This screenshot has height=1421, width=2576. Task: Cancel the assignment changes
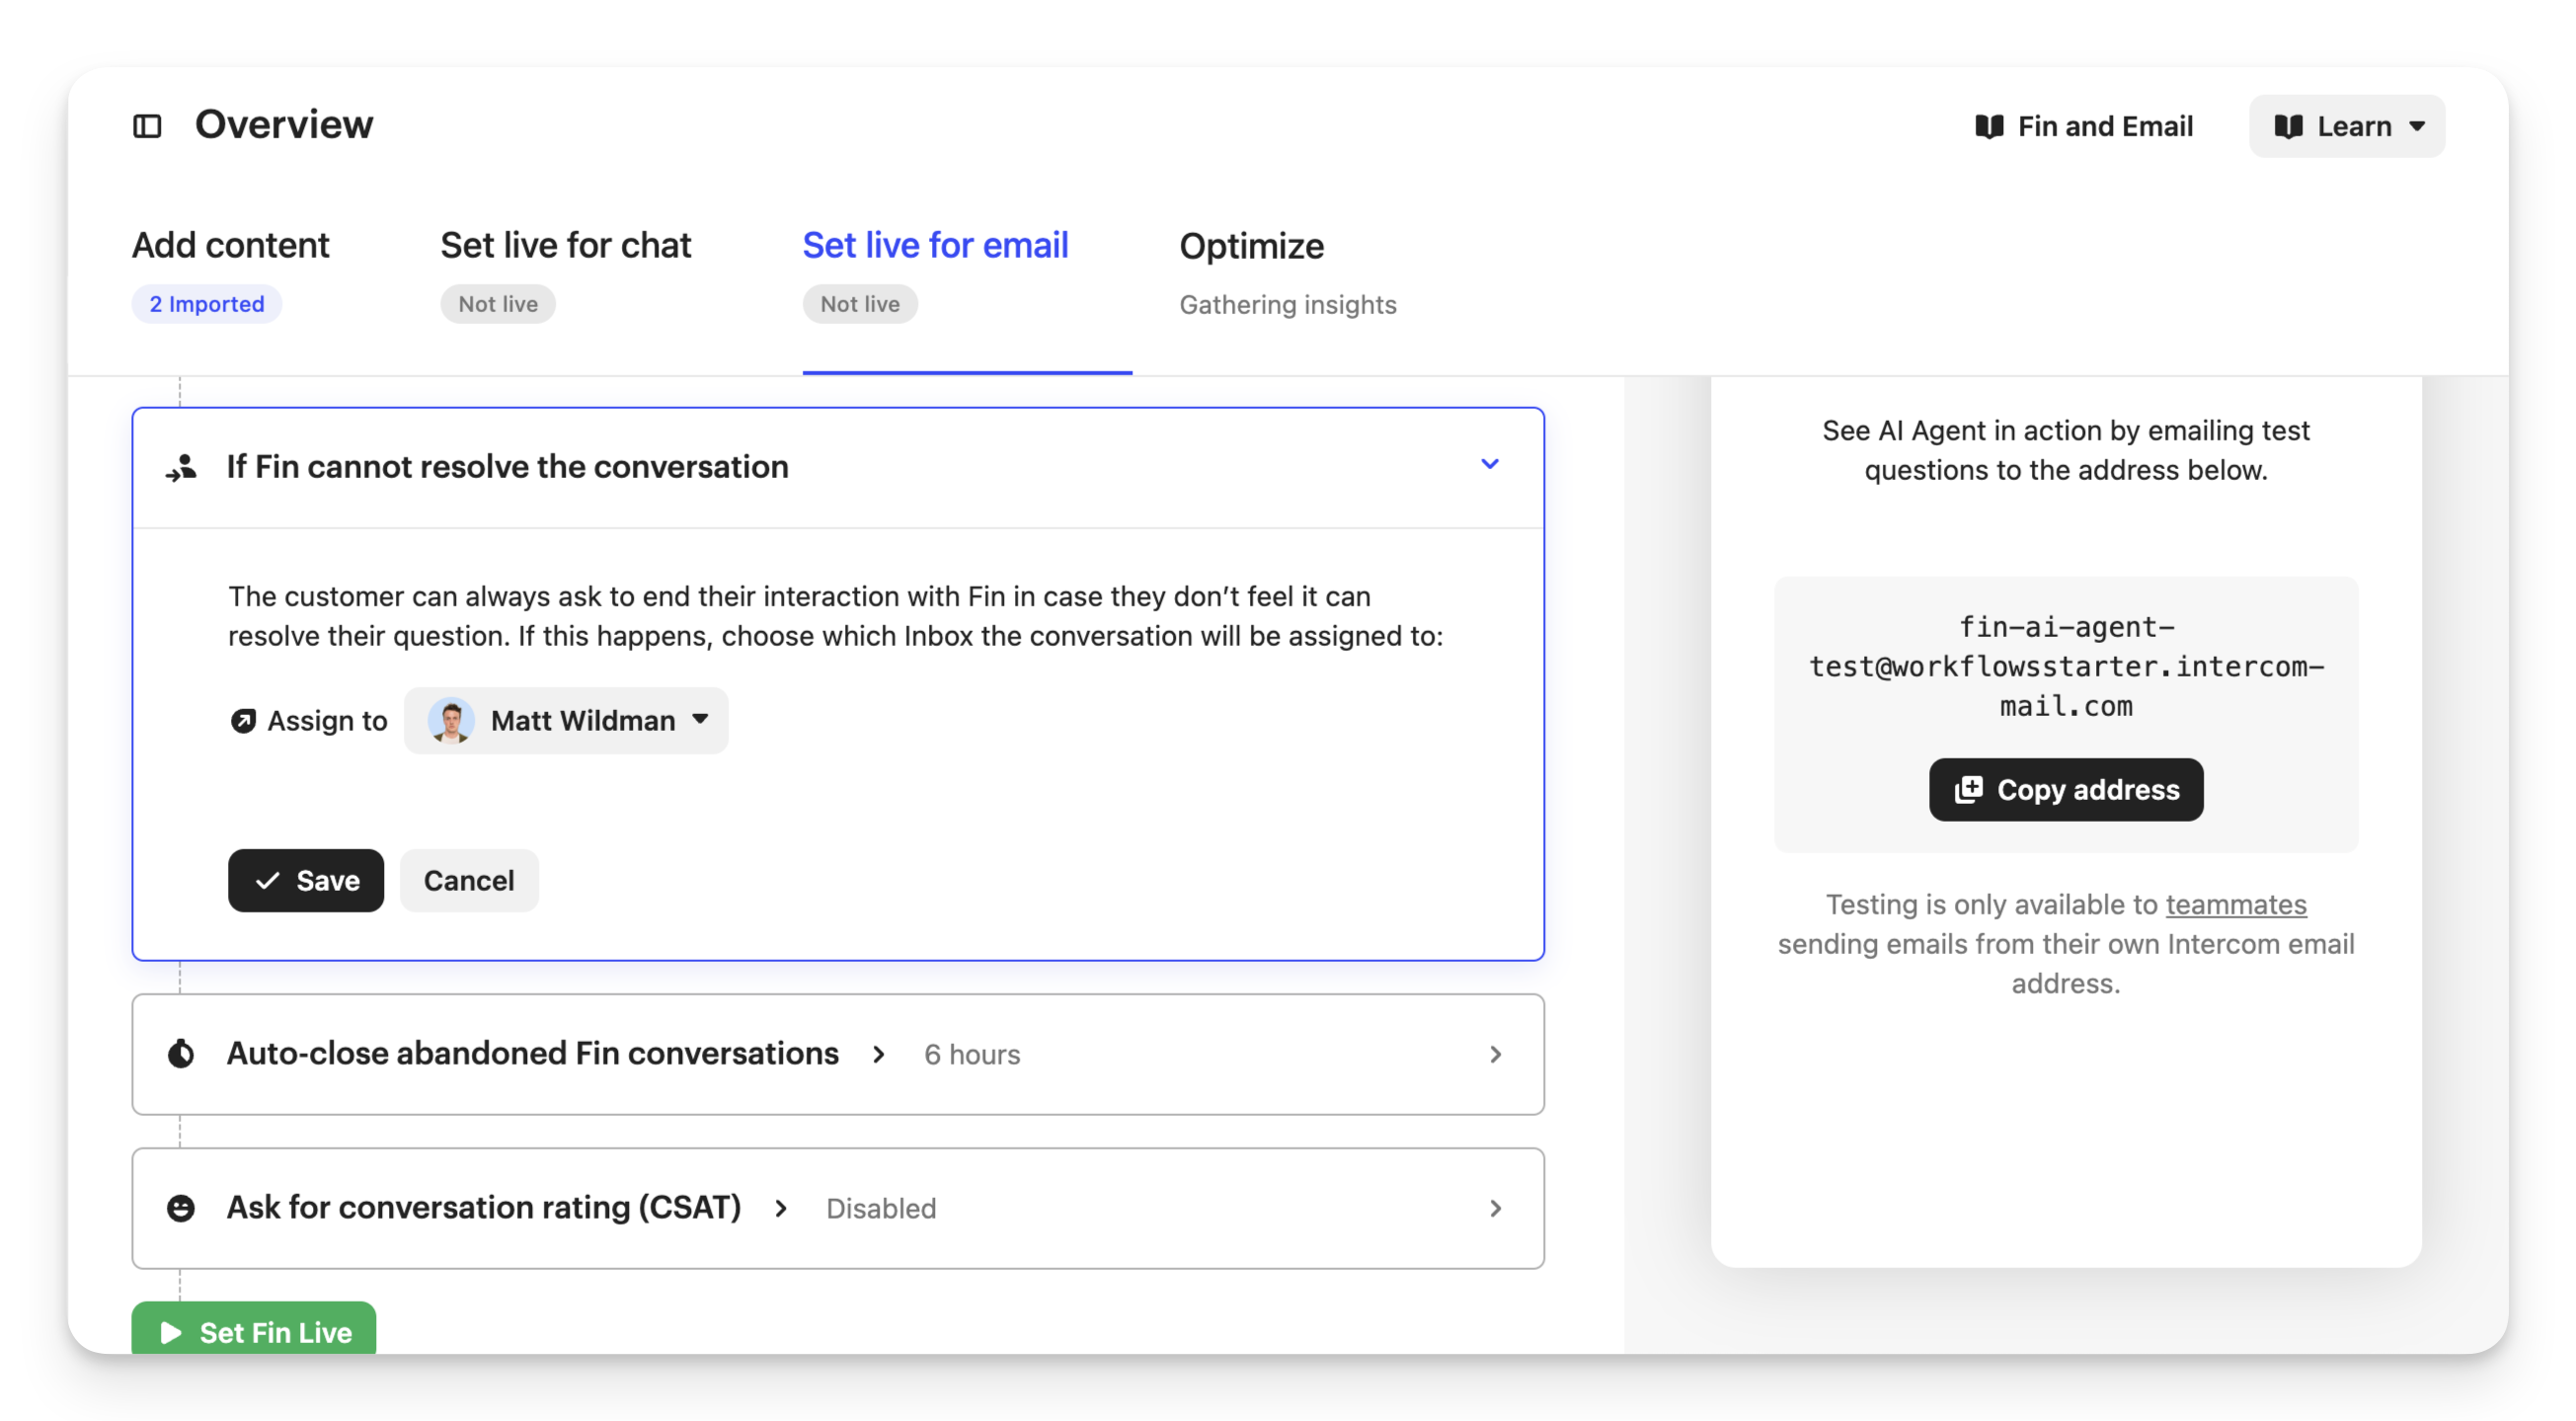pyautogui.click(x=469, y=880)
